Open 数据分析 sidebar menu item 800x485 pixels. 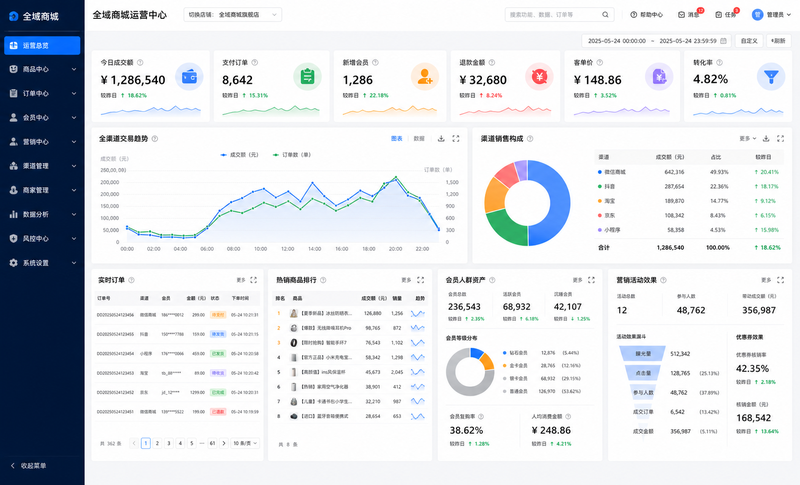[x=42, y=214]
